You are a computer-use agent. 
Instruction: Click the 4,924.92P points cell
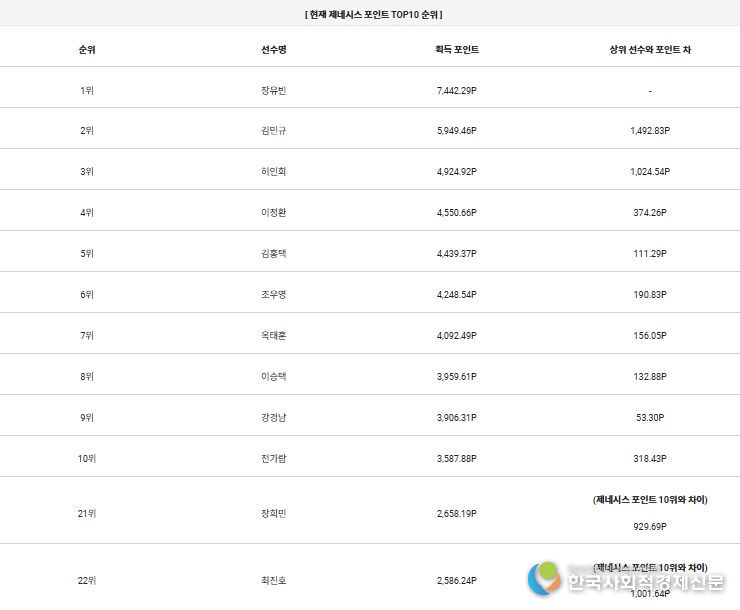(457, 172)
